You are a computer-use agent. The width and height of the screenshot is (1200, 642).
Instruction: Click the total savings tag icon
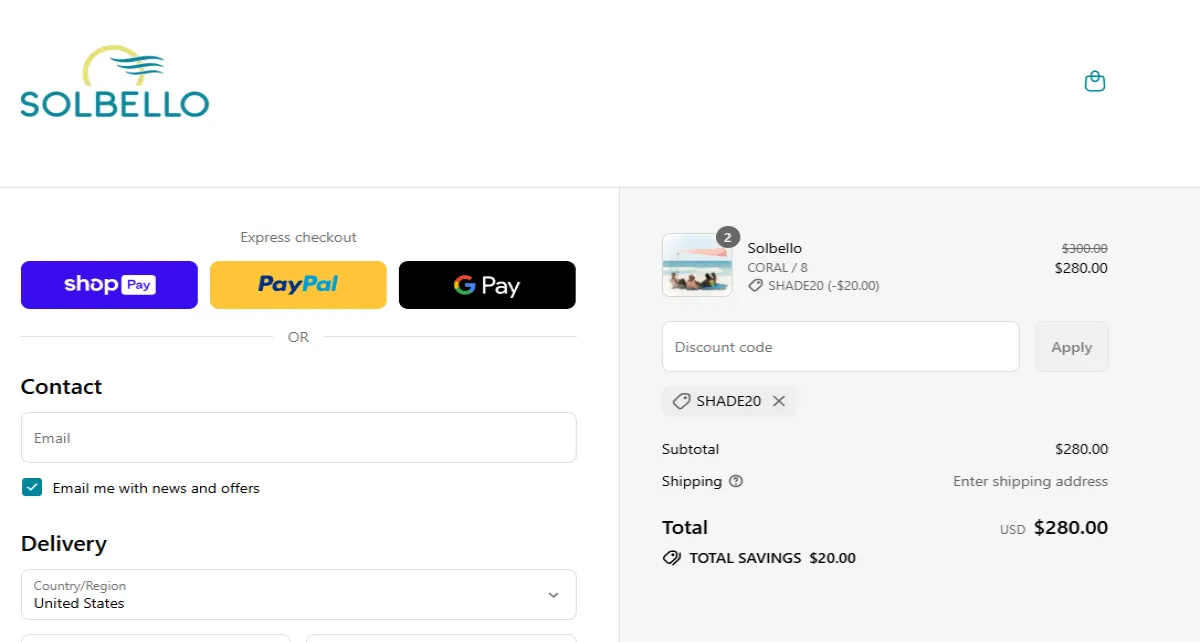tap(672, 558)
